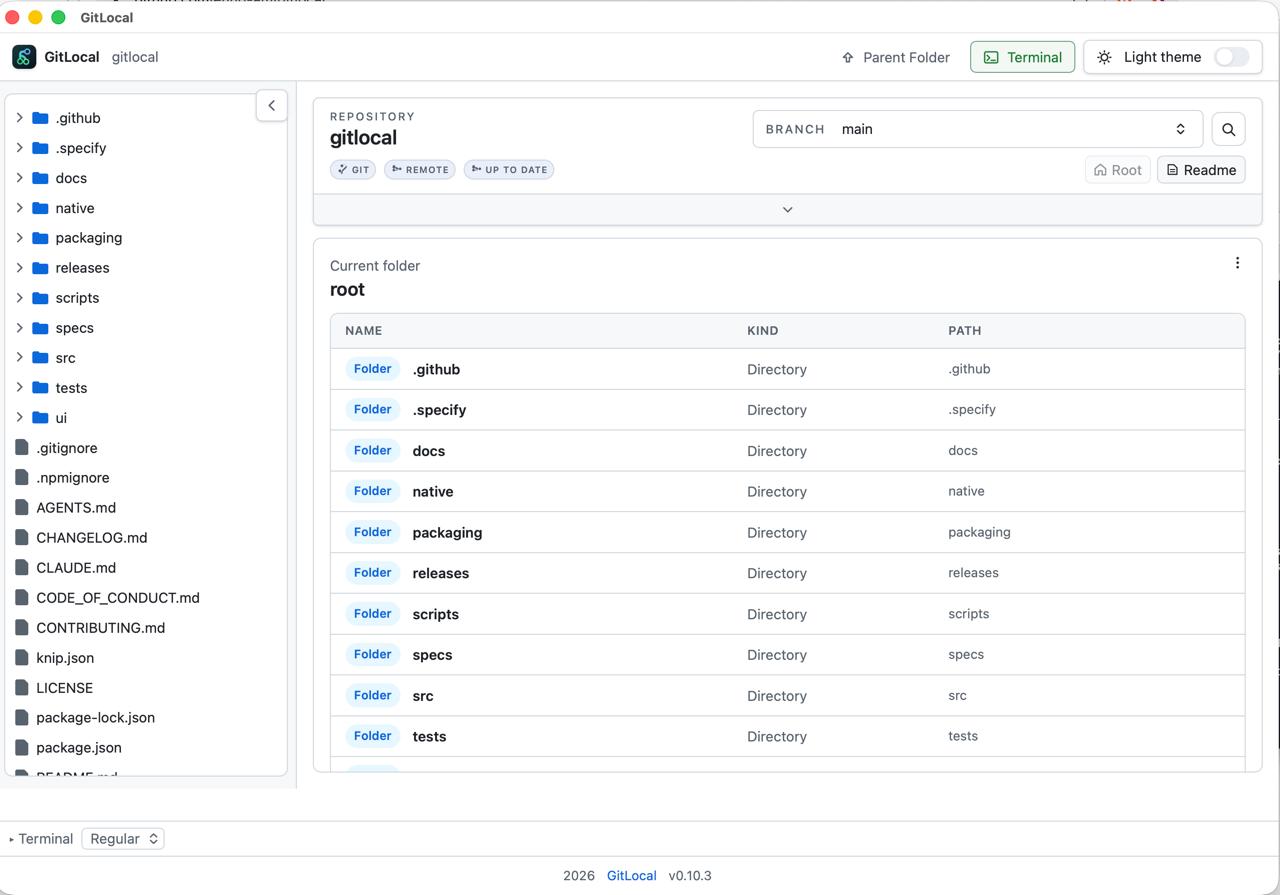Expand the .github folder tree chevron
The image size is (1280, 895).
[x=19, y=118]
